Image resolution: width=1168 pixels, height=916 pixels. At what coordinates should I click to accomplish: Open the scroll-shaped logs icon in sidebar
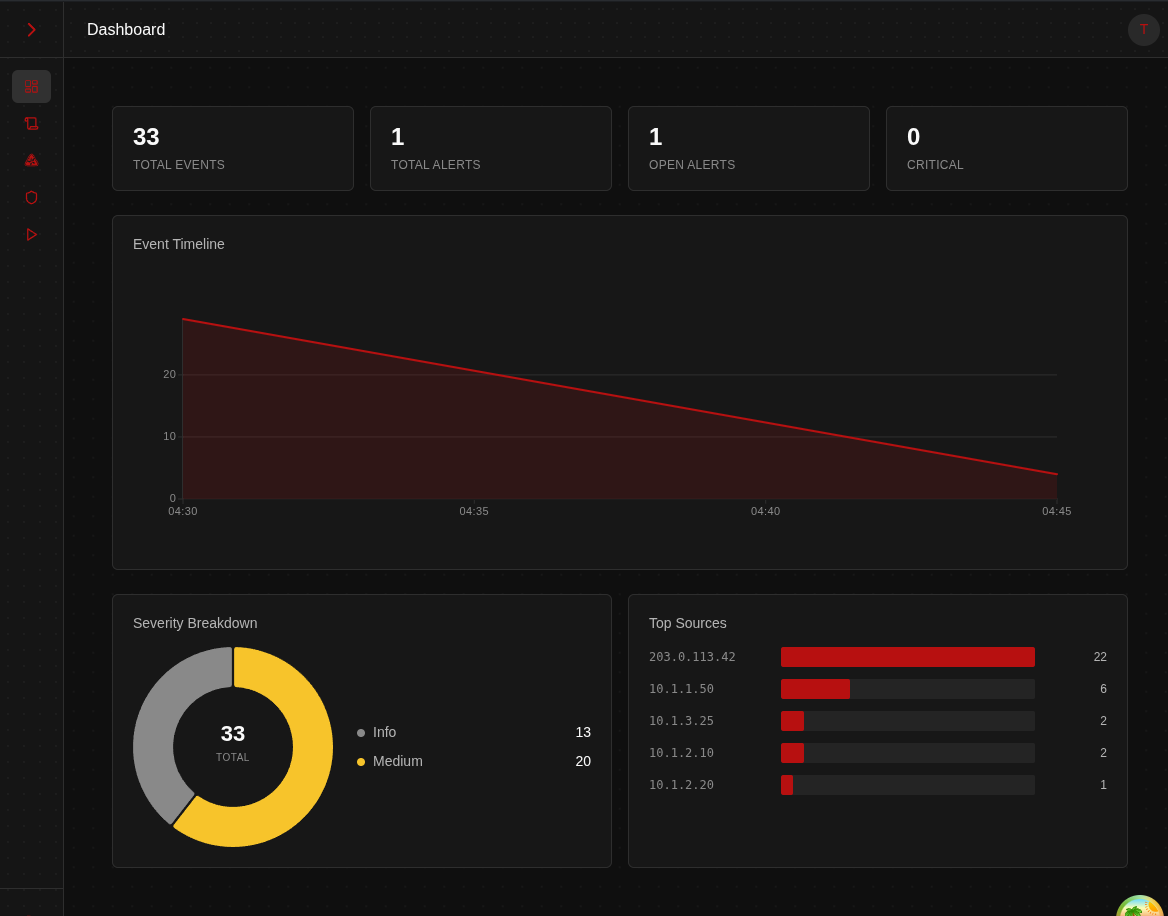coord(31,124)
